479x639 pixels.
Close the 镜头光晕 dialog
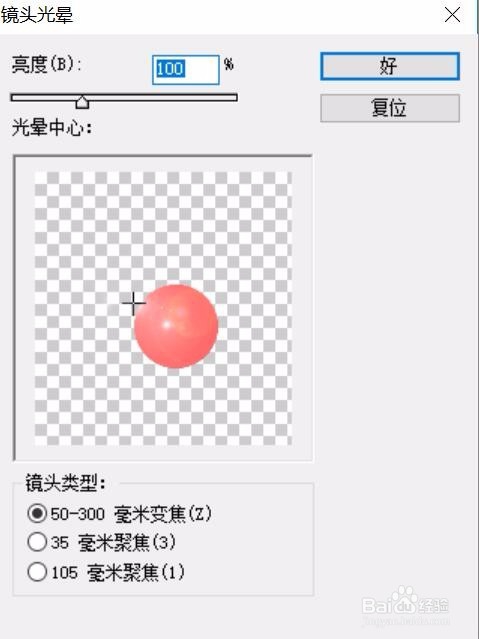pyautogui.click(x=452, y=15)
